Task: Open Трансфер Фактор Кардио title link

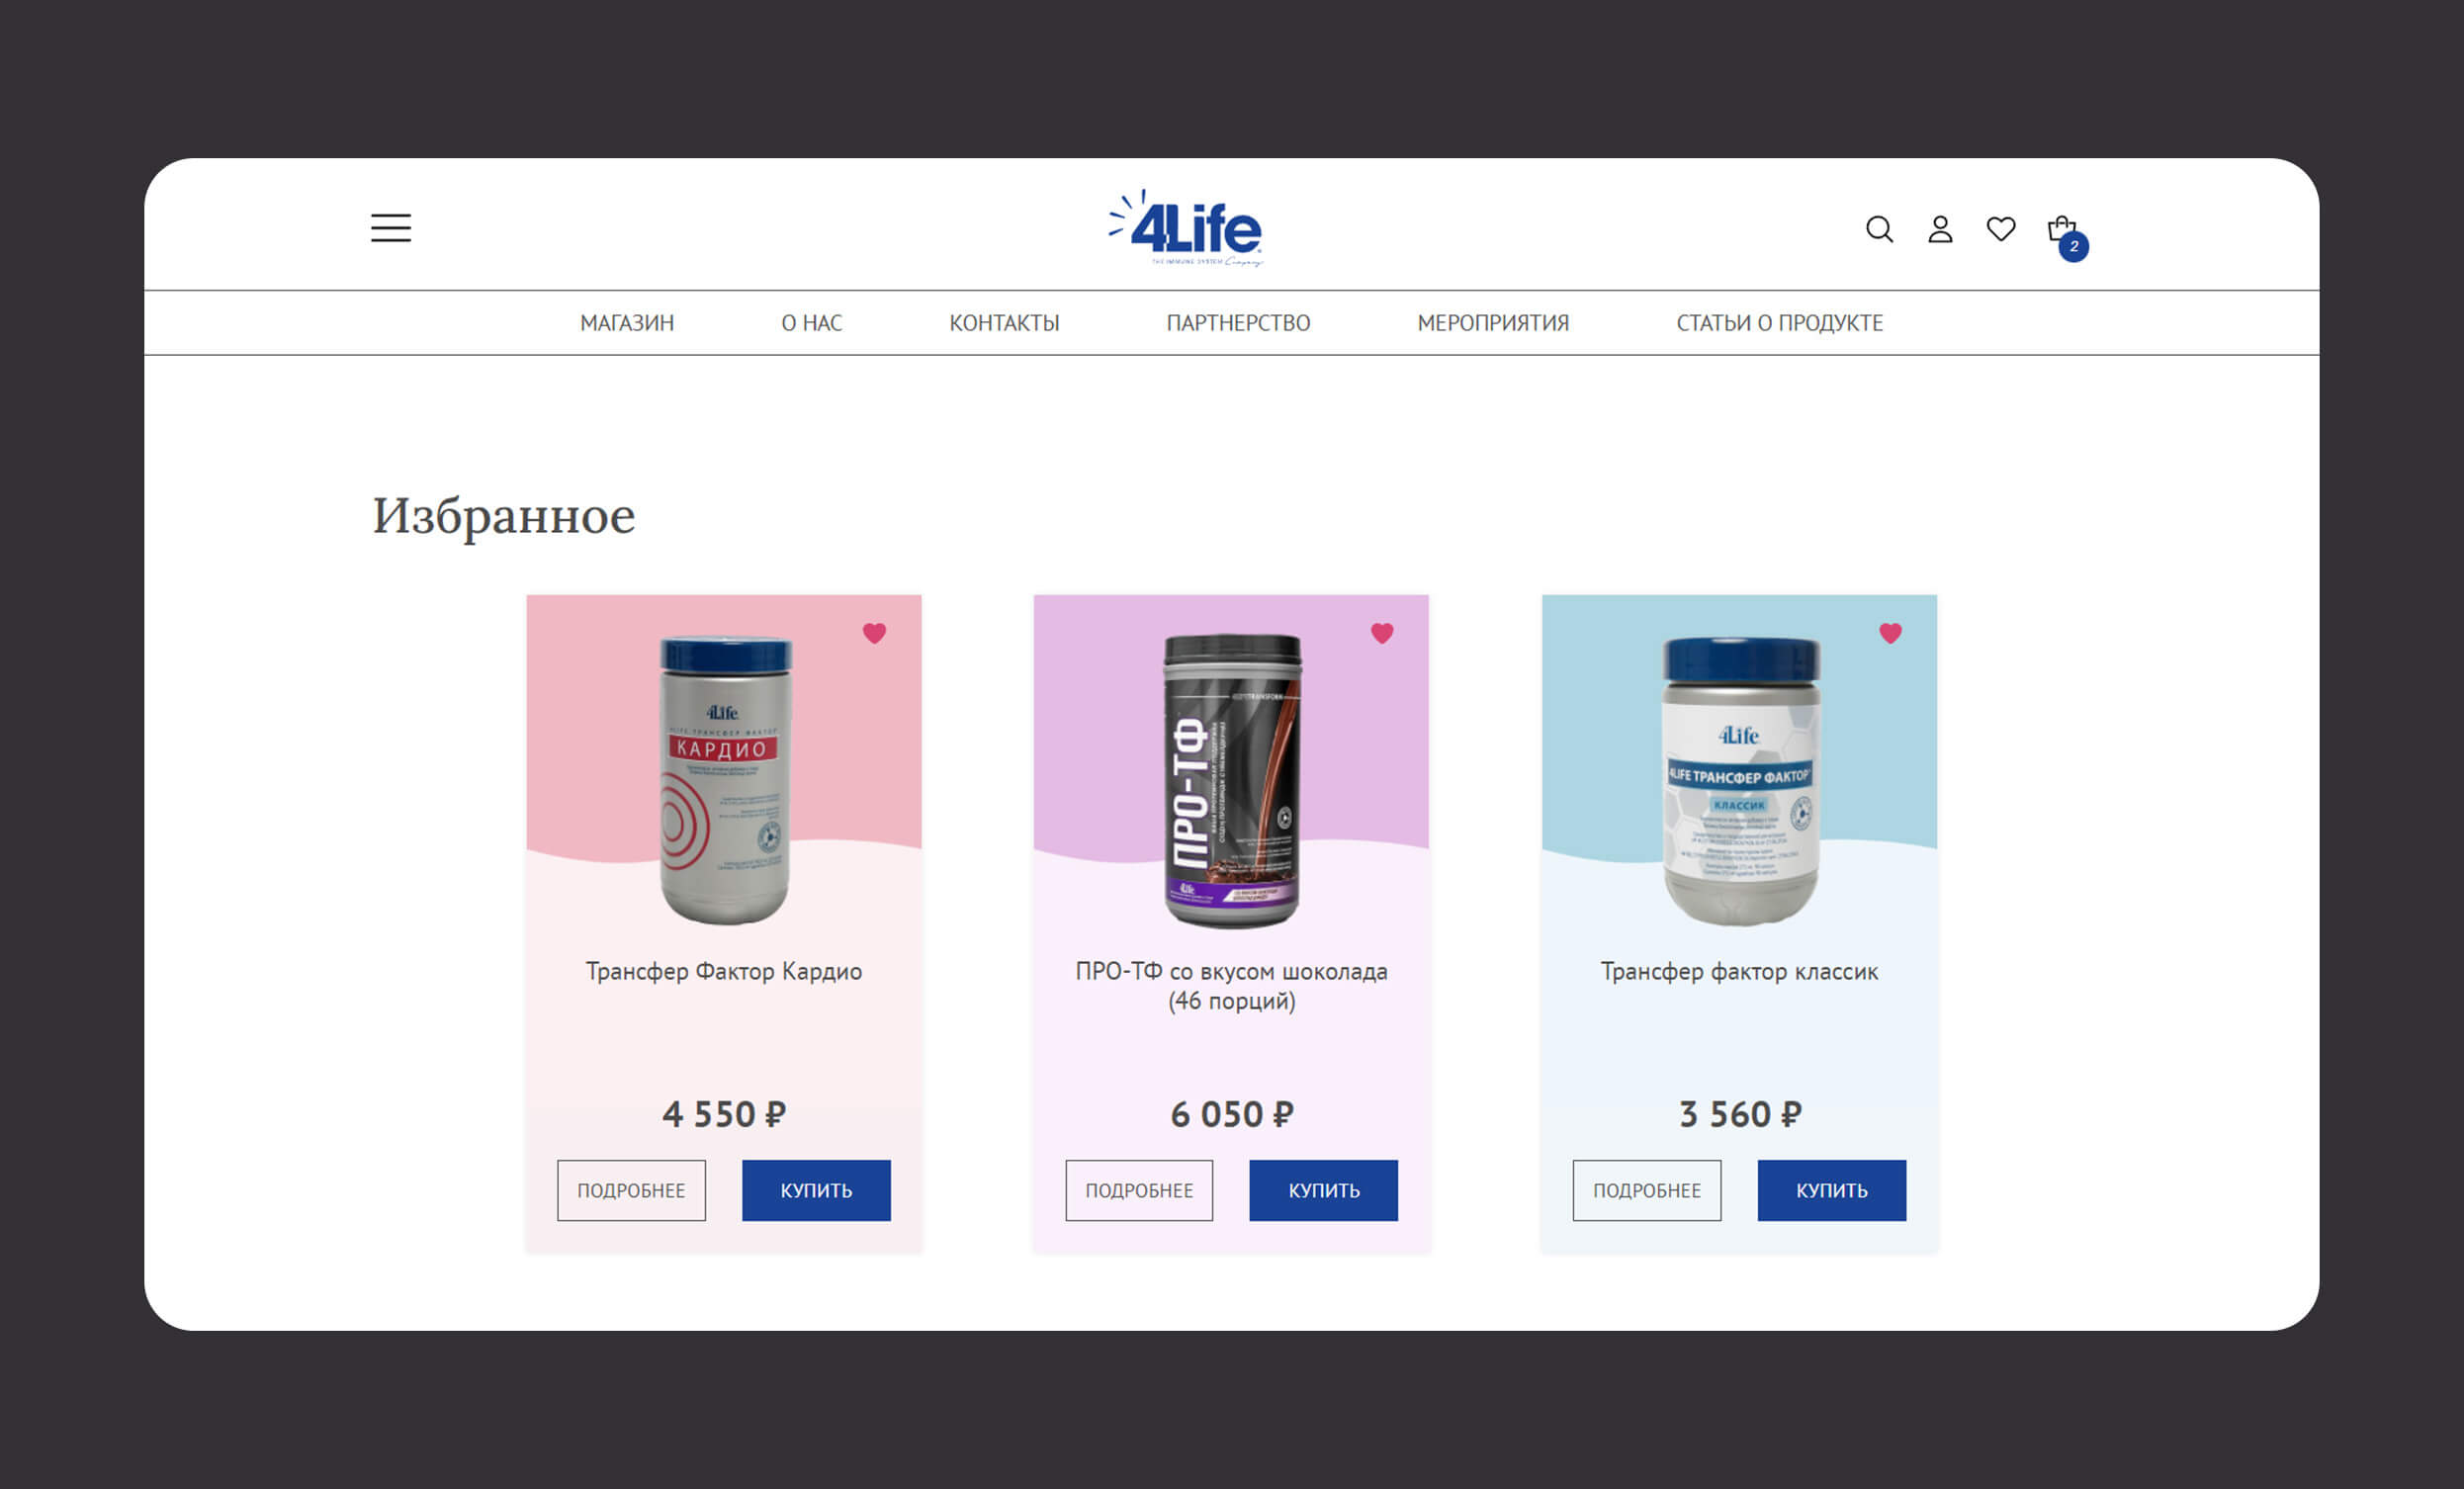Action: pos(724,972)
